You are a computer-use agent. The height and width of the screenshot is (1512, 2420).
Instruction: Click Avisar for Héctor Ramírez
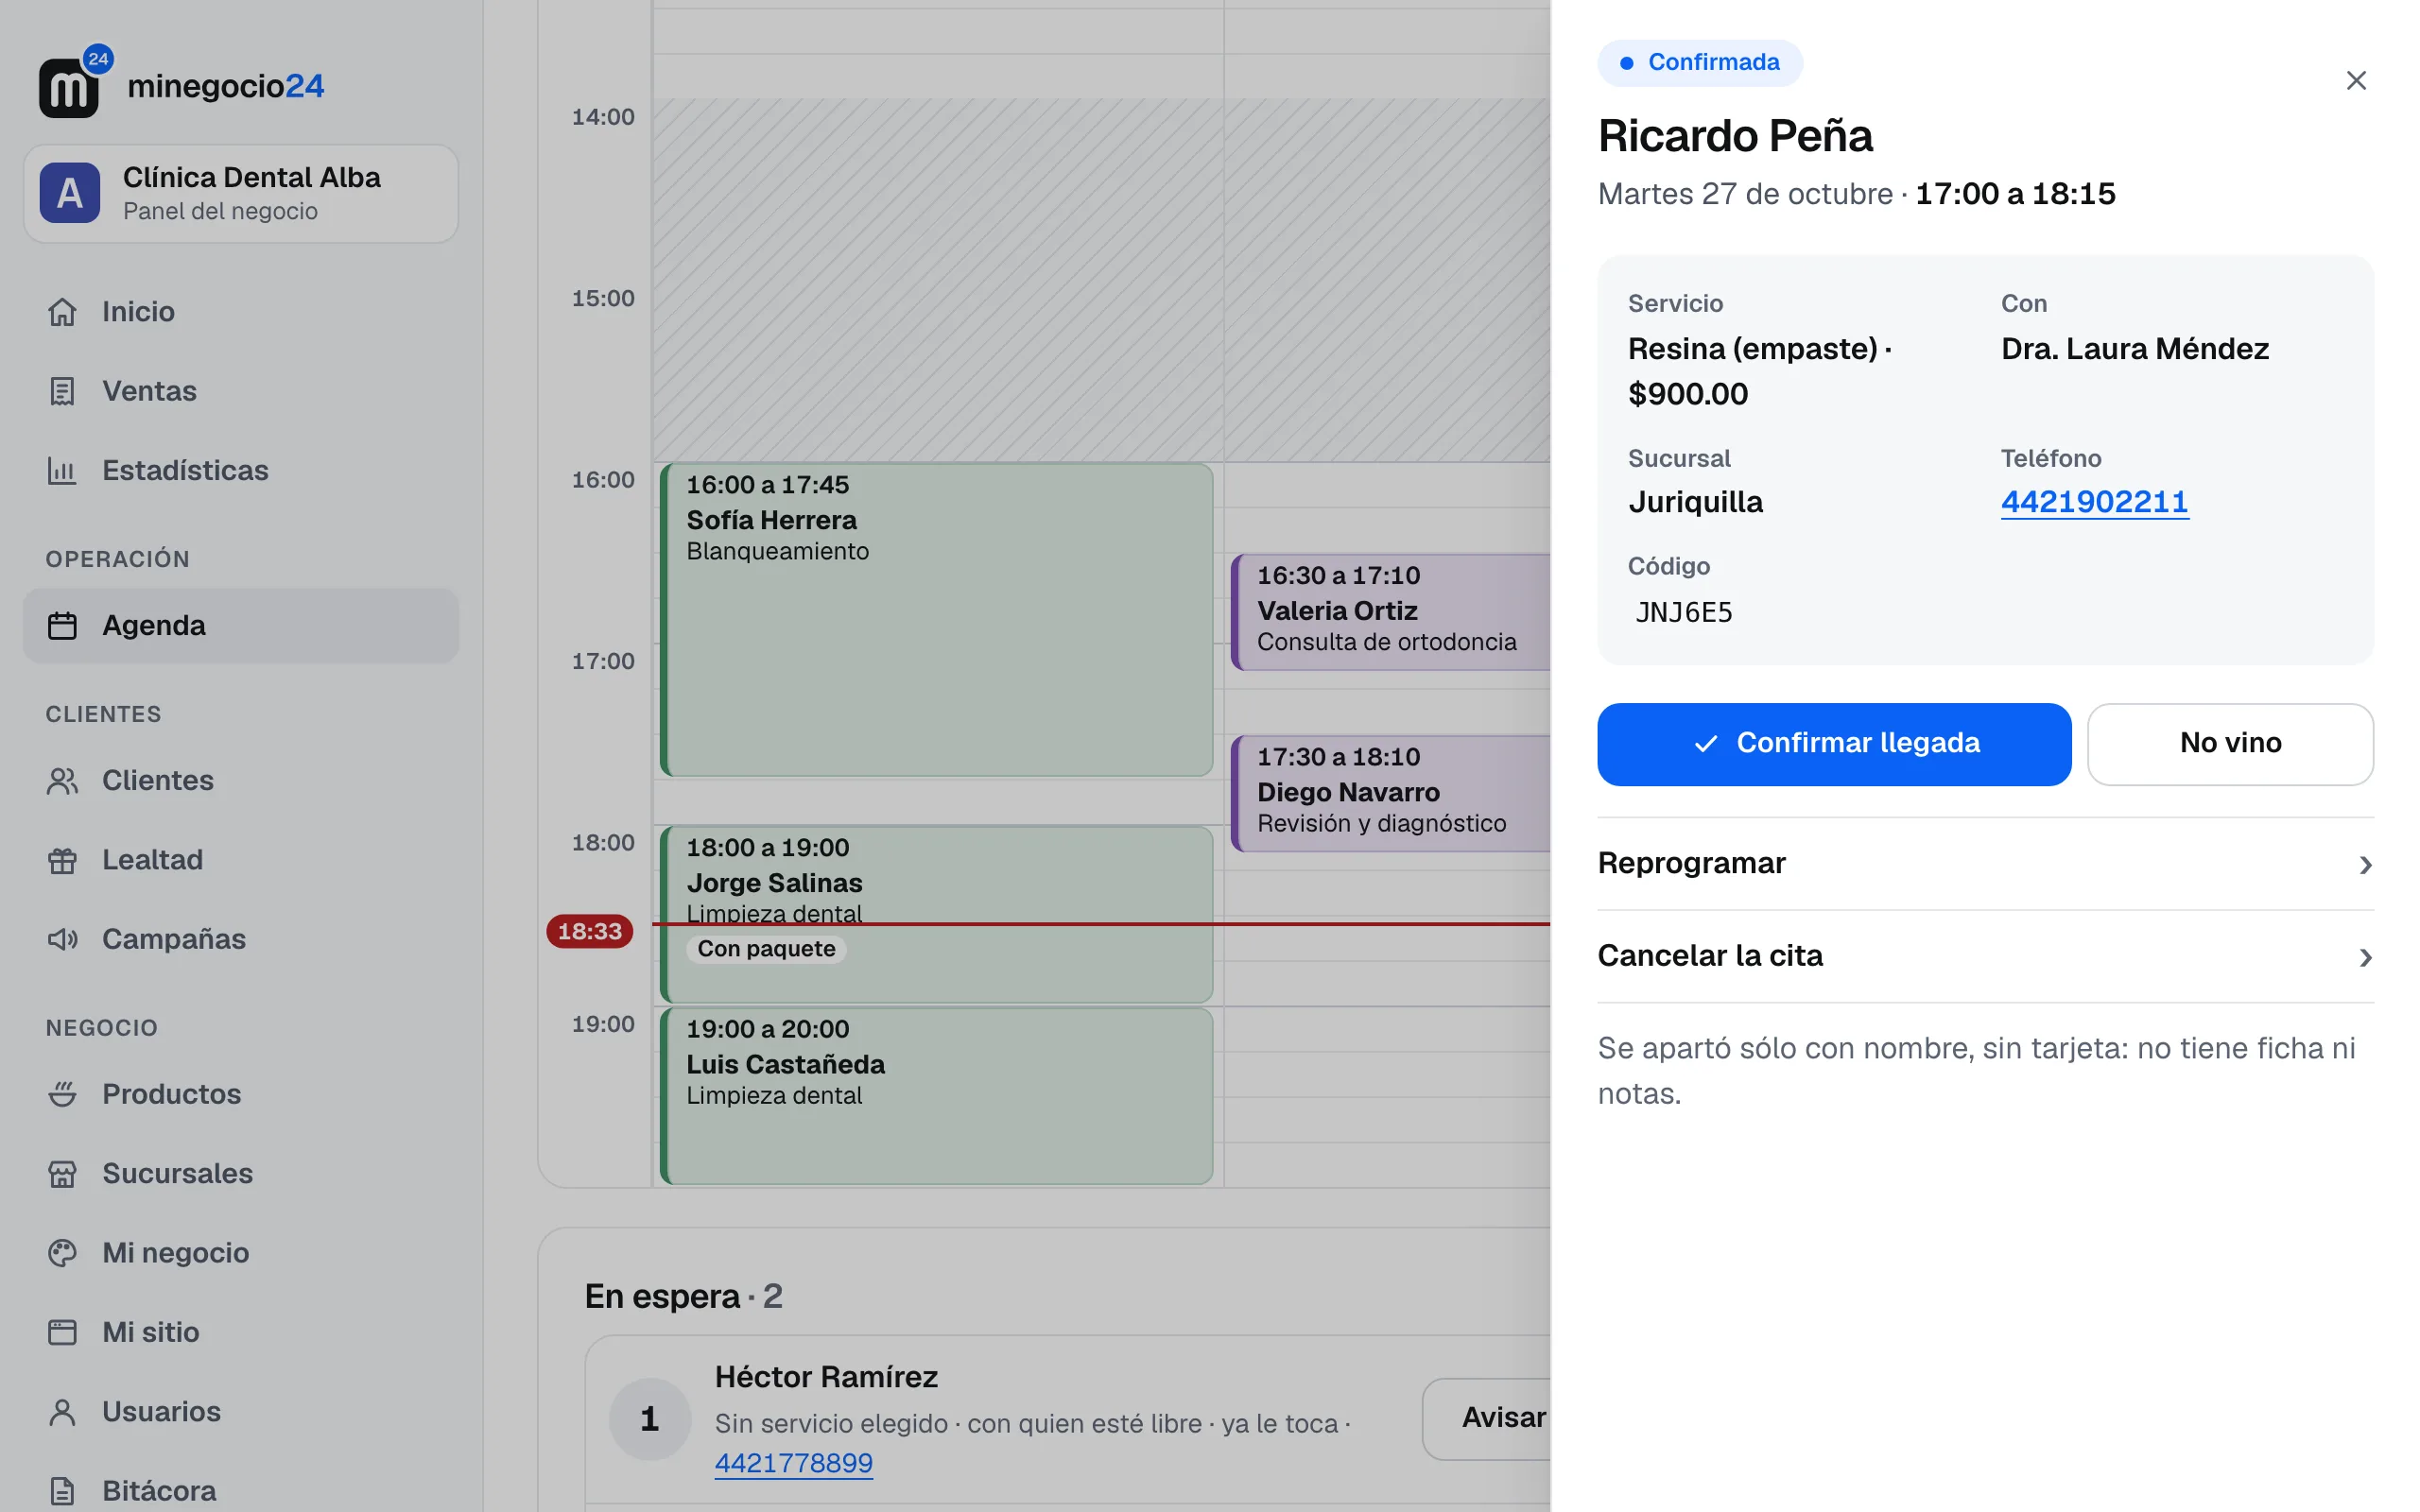pos(1487,1418)
